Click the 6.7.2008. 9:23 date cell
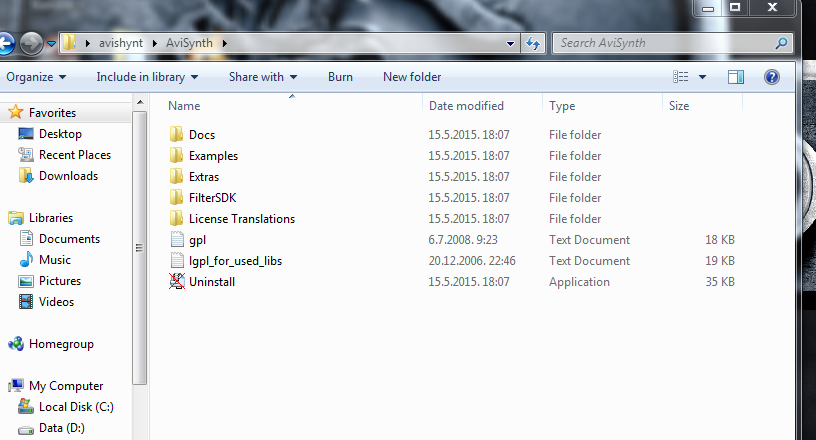This screenshot has width=816, height=440. point(463,240)
